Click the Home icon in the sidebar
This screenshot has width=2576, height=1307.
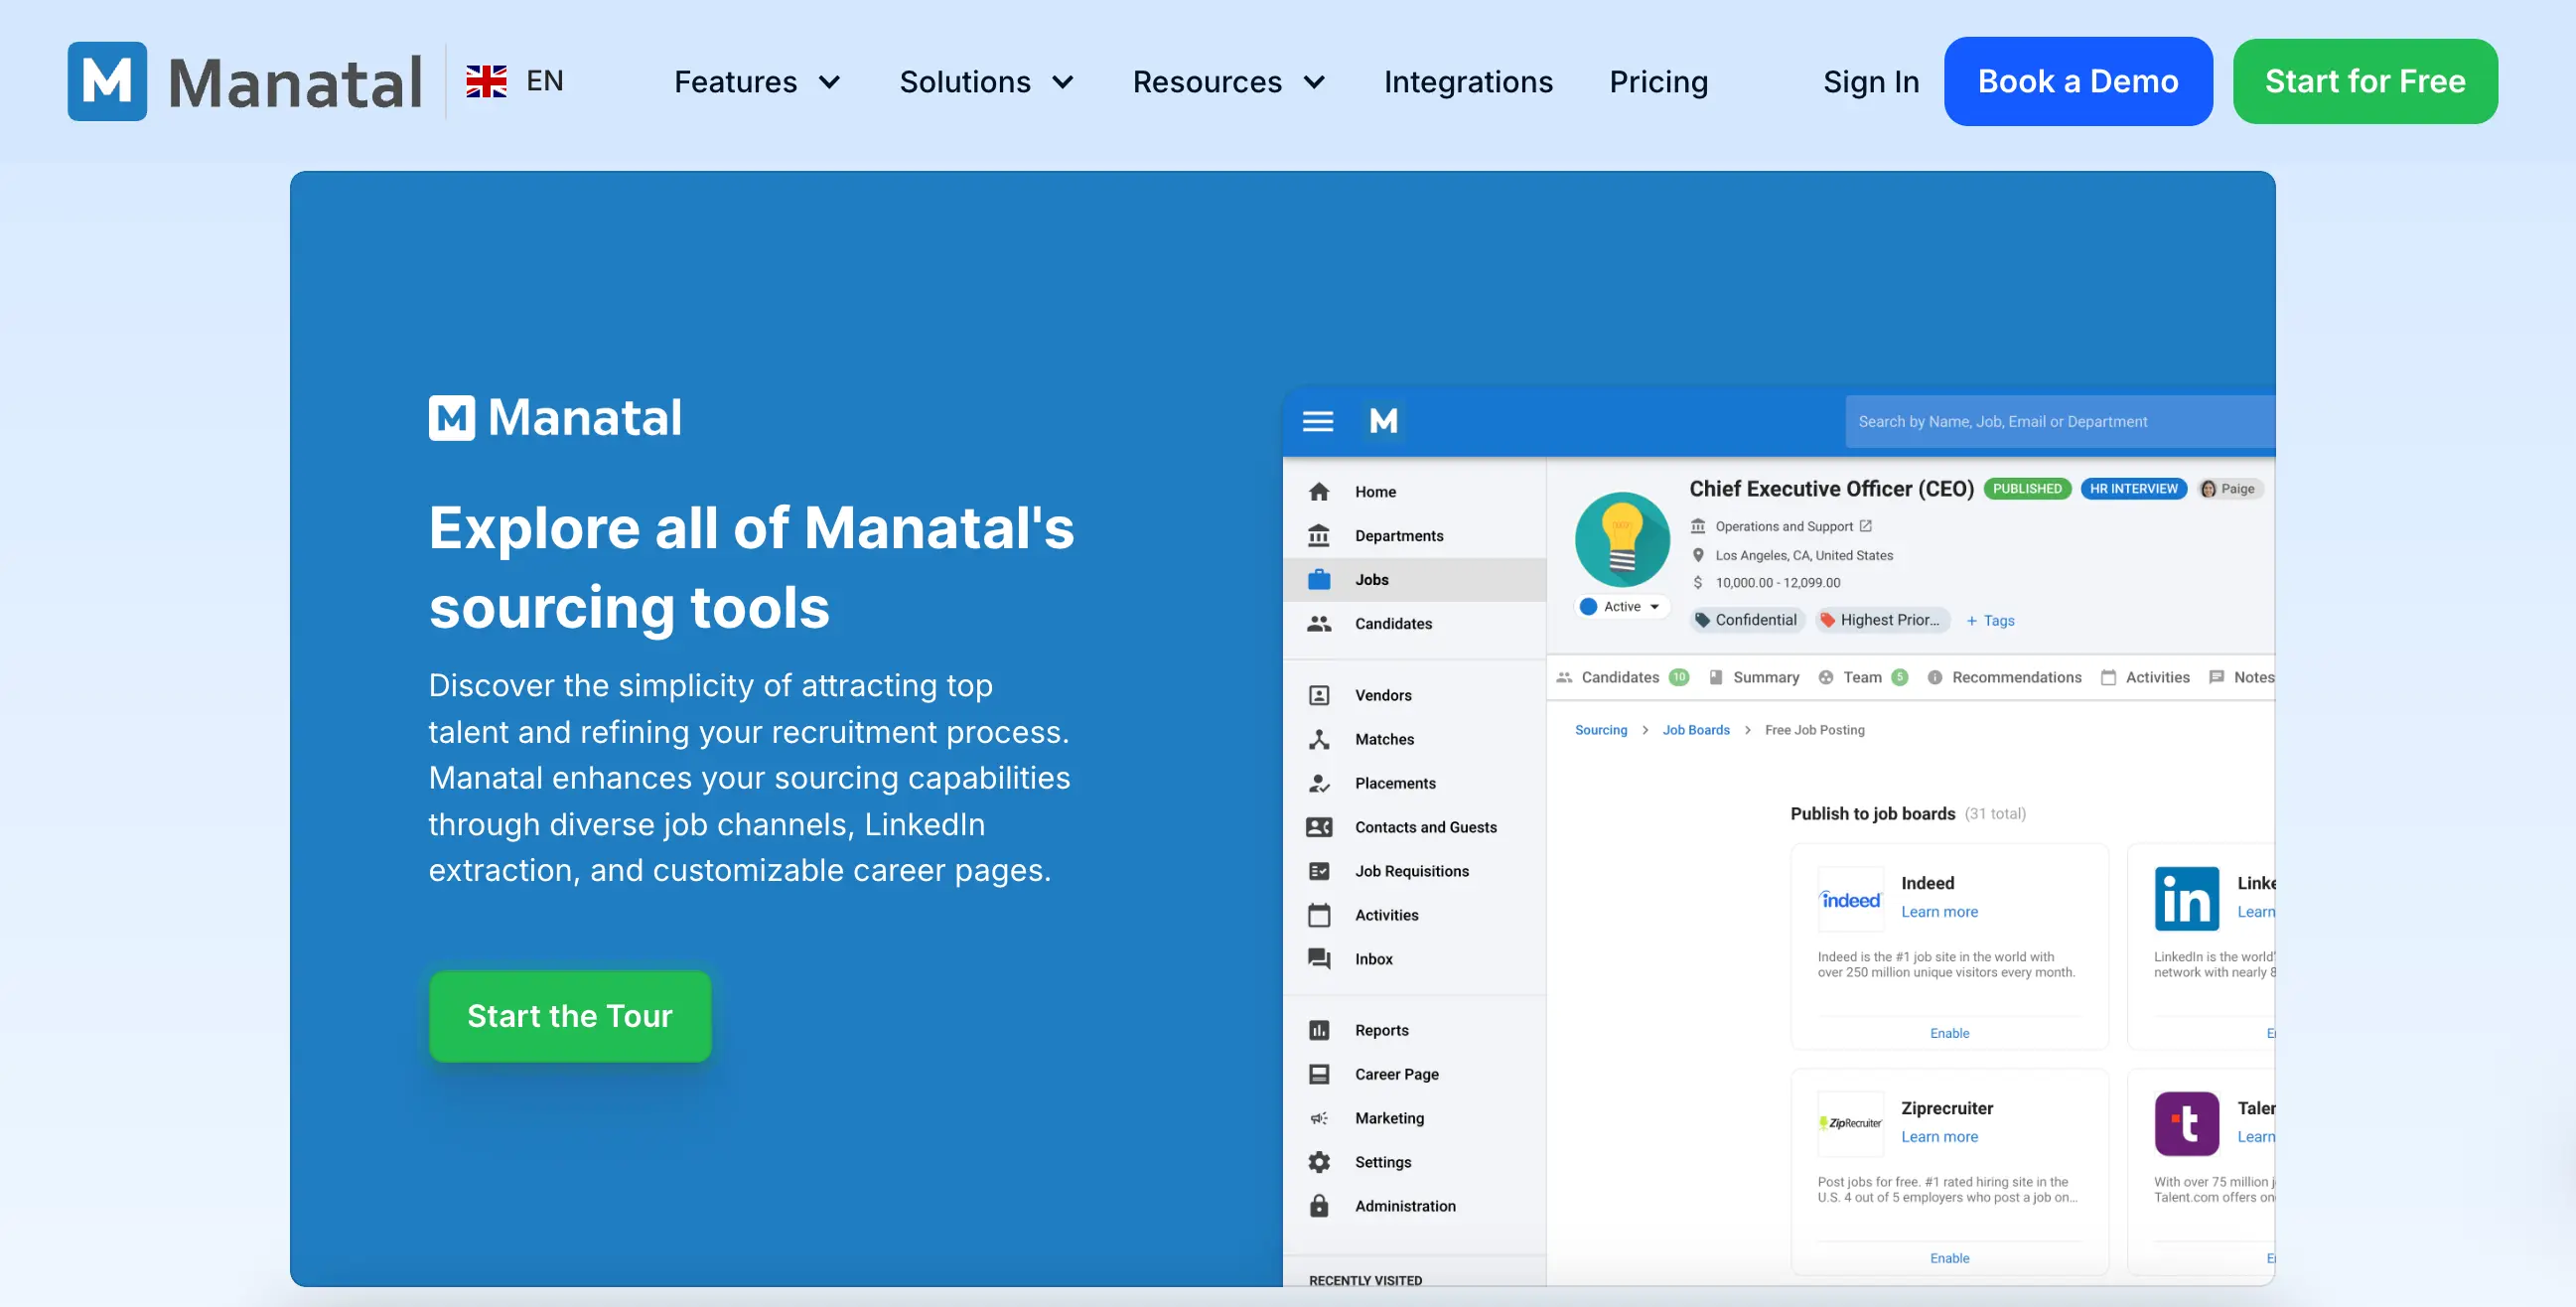(x=1320, y=491)
